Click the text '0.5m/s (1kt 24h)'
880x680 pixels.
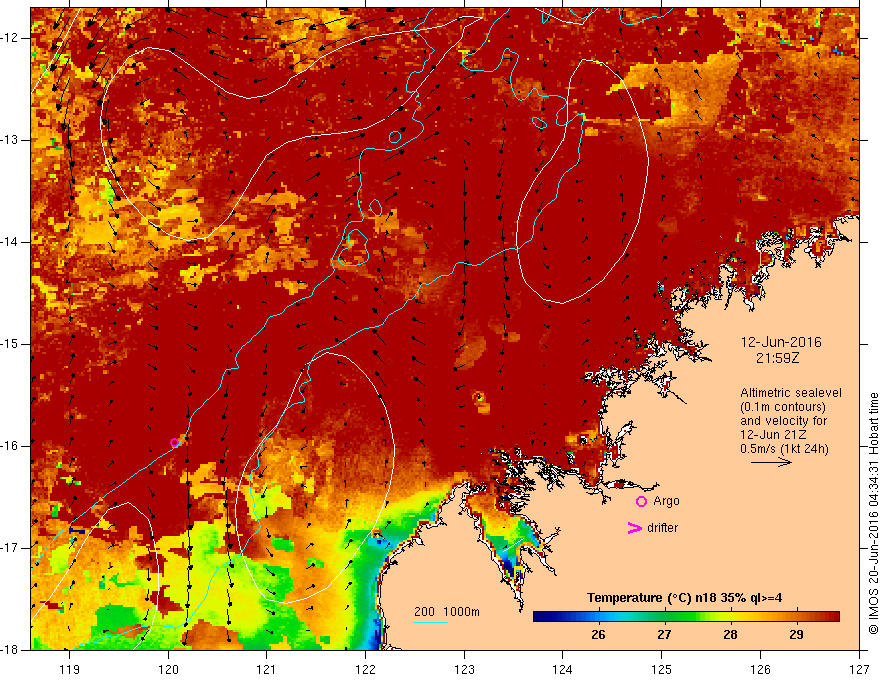(x=784, y=449)
